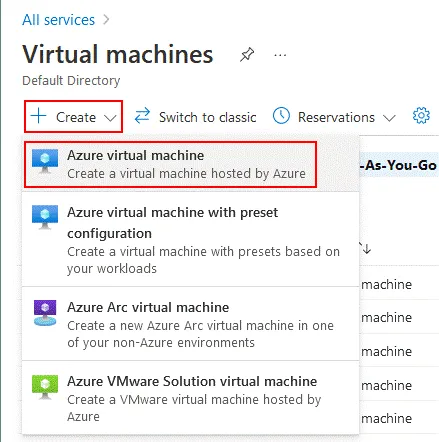Viewport: 439px width, 442px height.
Task: Click the Switch to classic arrows icon
Action: [142, 115]
